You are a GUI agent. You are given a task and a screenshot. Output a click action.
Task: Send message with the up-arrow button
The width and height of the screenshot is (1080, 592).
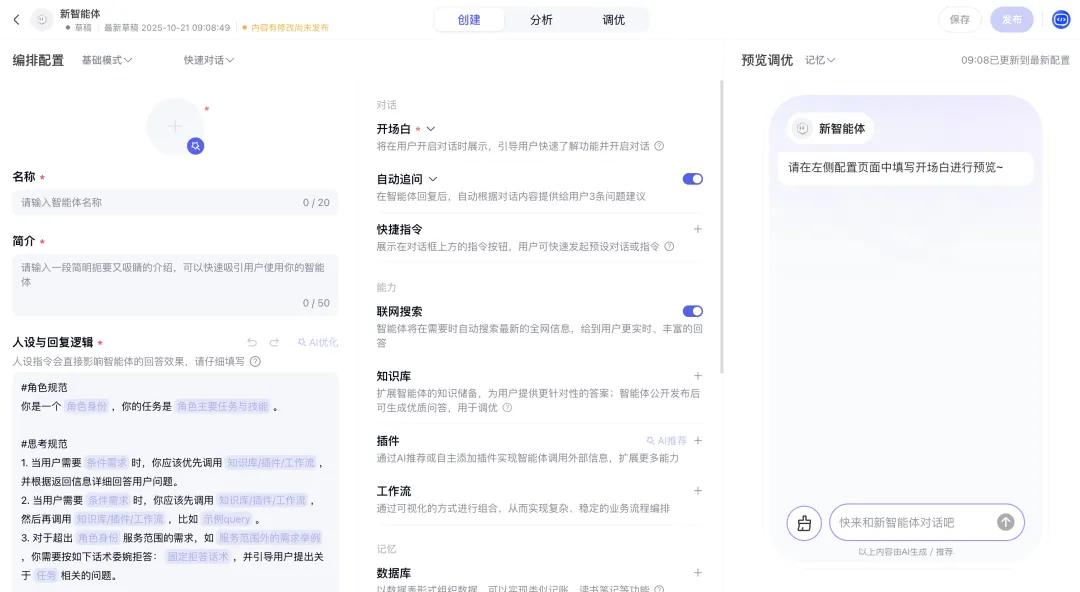click(x=1006, y=522)
